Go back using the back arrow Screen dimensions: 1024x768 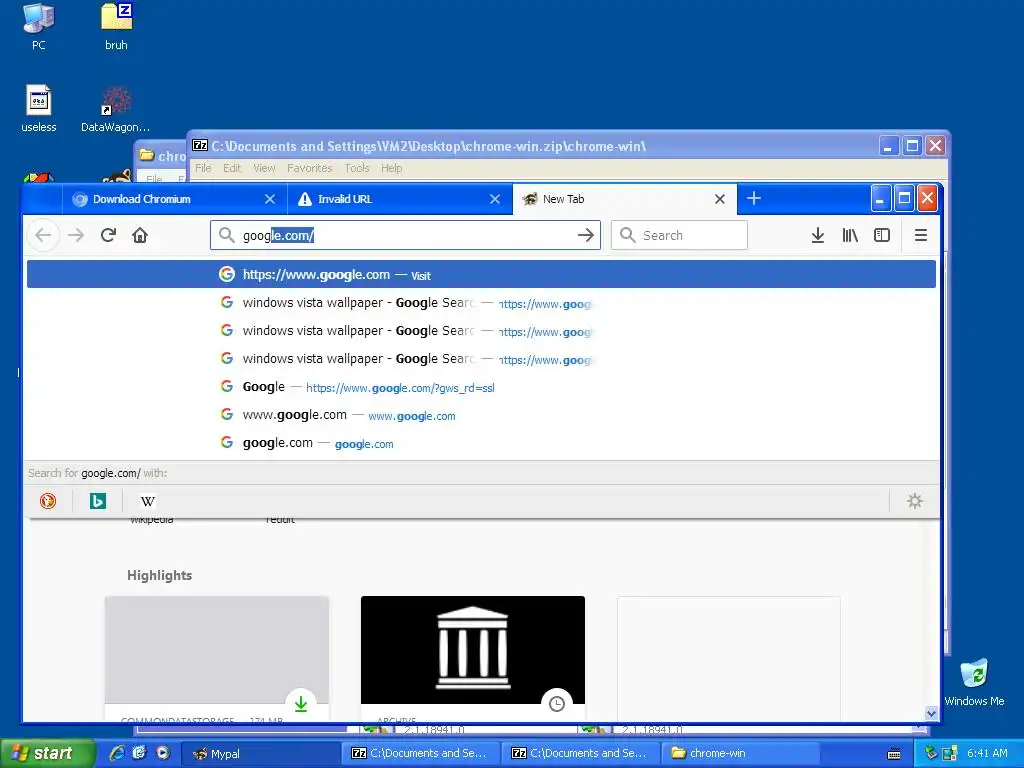pos(43,235)
